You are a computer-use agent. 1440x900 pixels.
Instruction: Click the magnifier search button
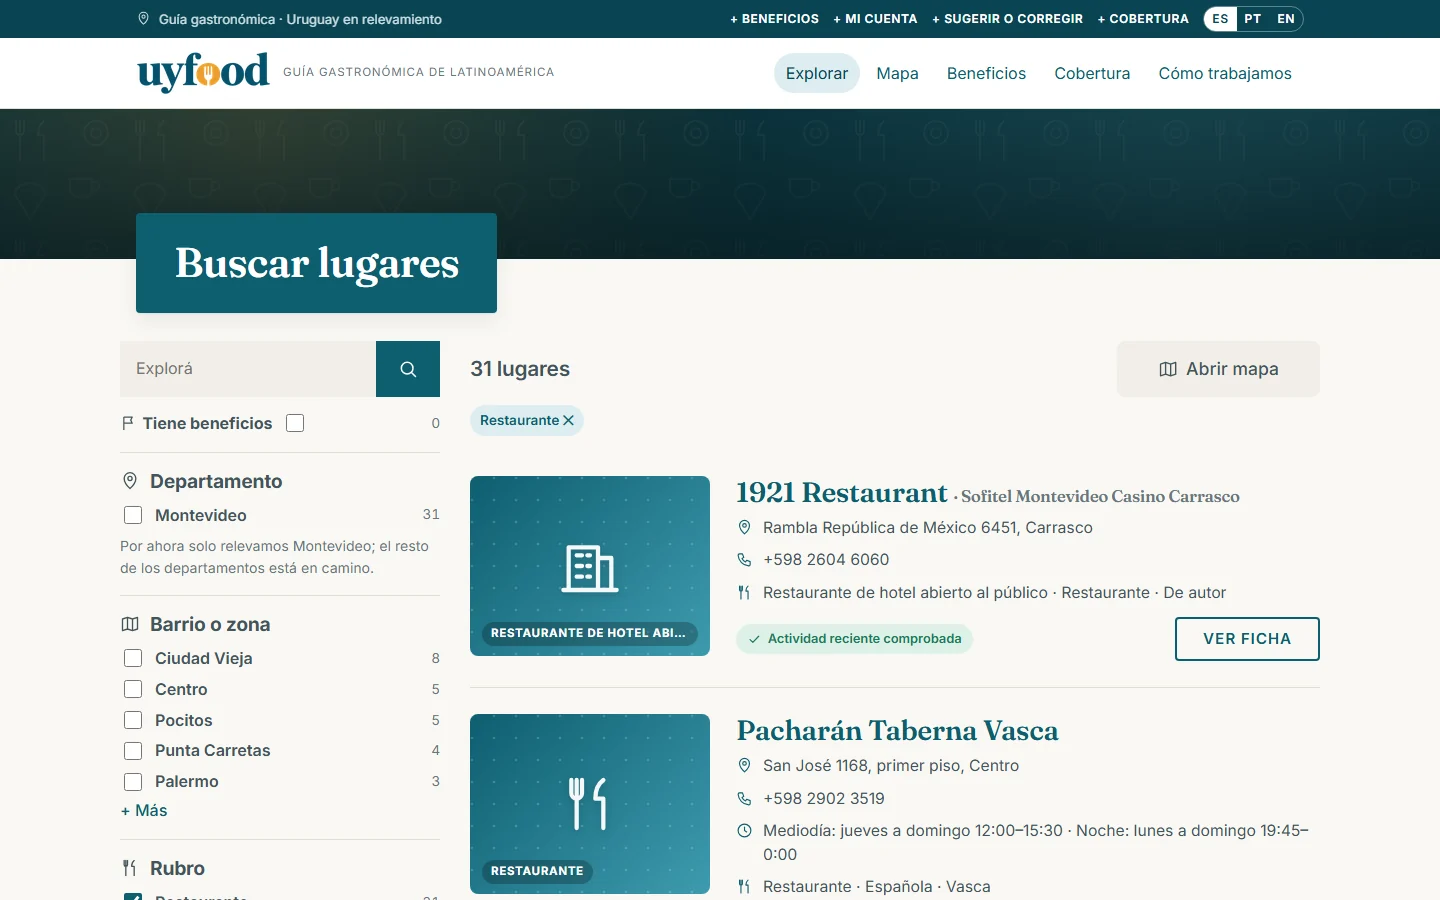pos(408,369)
